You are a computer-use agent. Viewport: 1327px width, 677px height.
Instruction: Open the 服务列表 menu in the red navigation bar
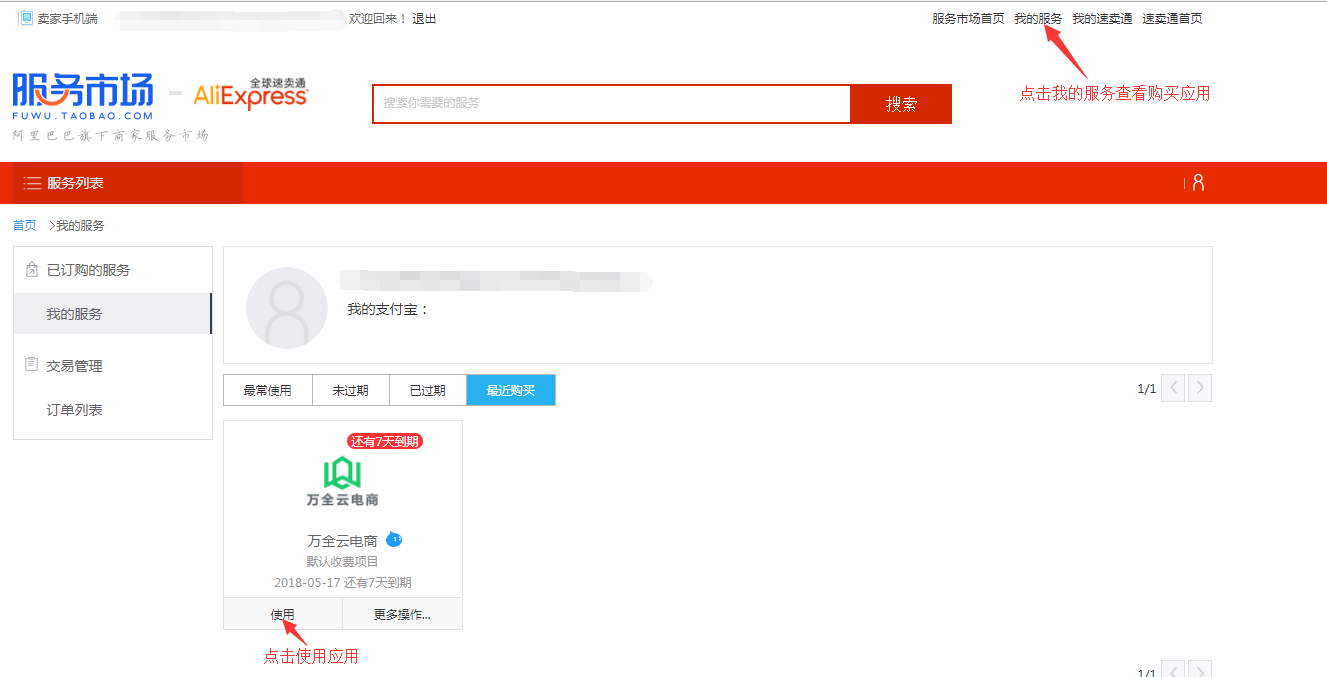coord(128,183)
